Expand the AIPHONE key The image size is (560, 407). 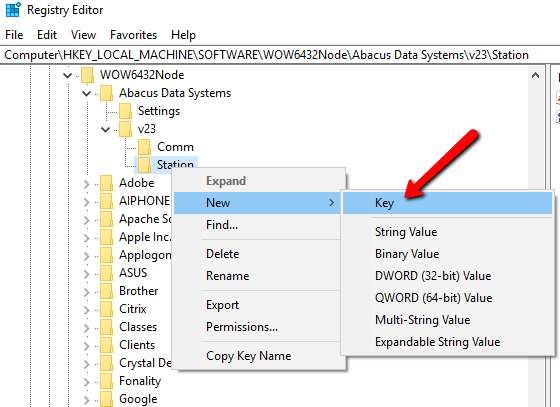click(x=86, y=202)
